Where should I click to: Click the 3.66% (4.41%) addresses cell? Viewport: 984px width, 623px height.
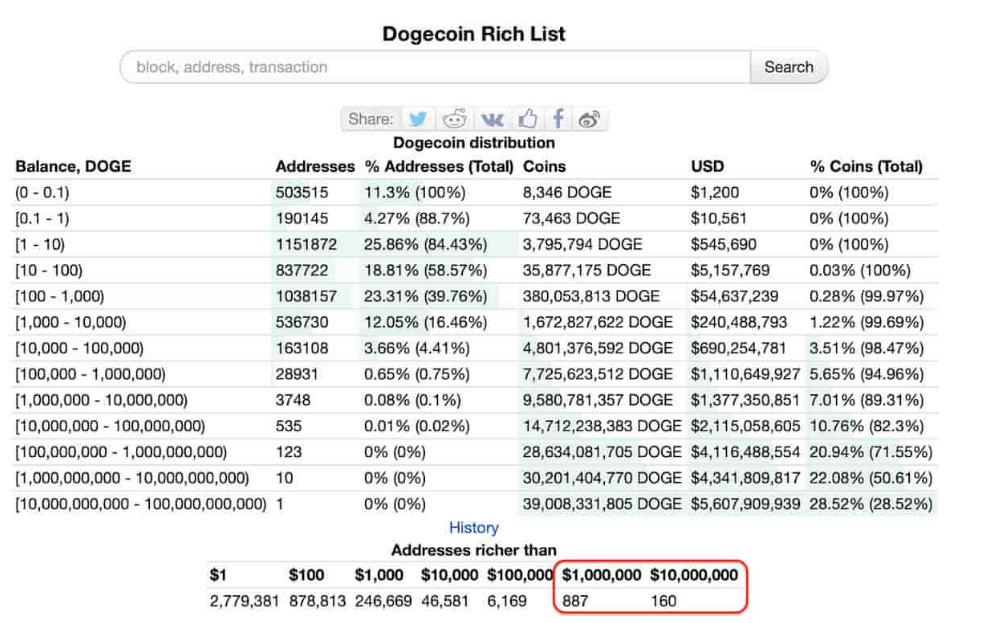[x=417, y=348]
